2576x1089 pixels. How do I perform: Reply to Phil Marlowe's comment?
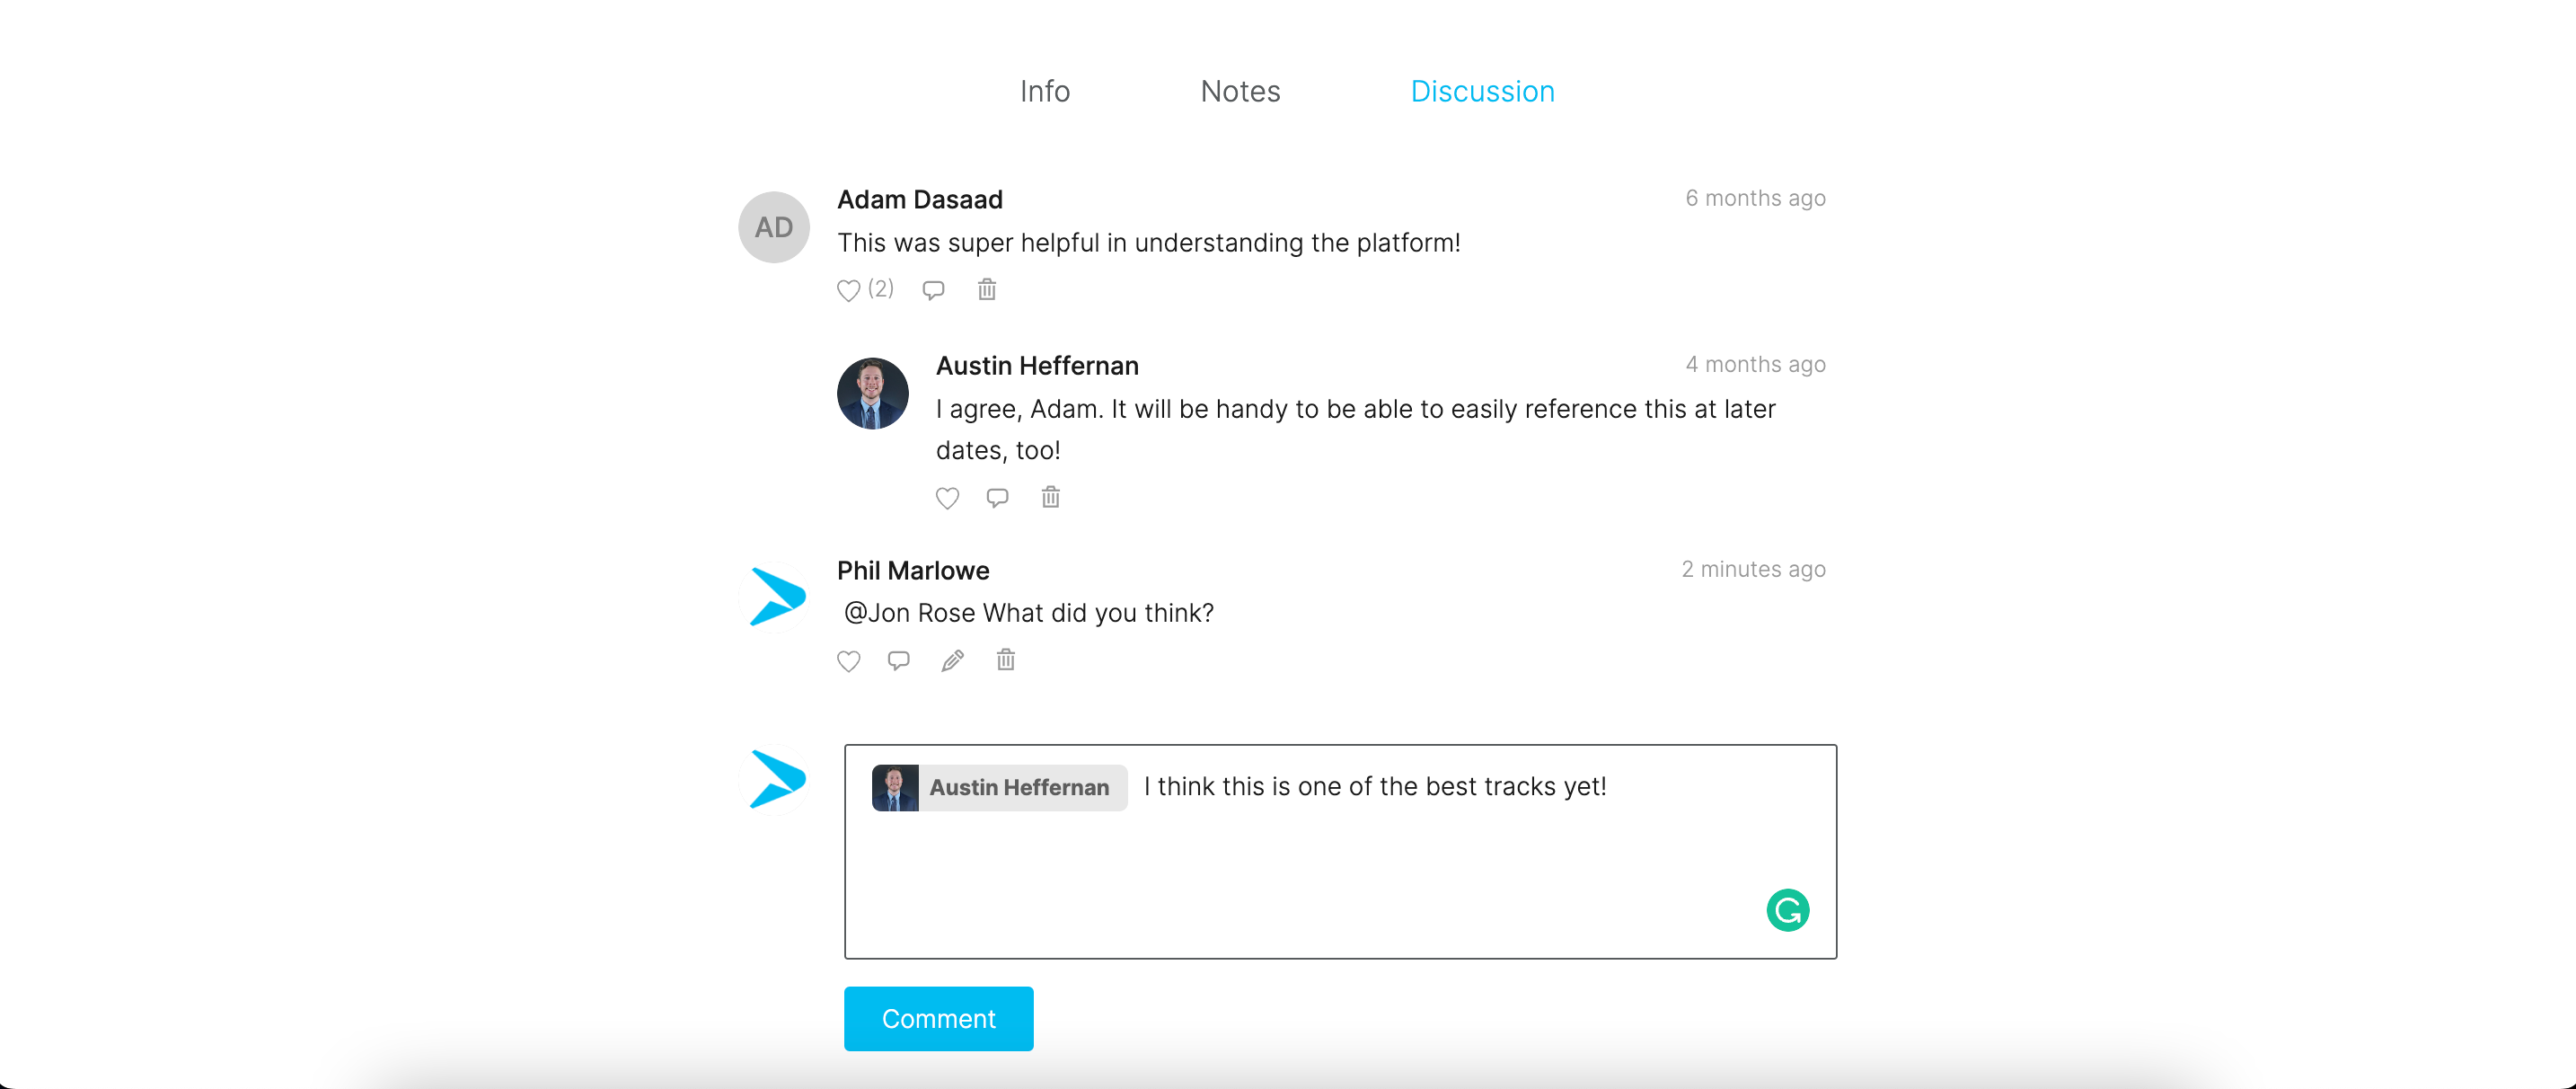[898, 660]
